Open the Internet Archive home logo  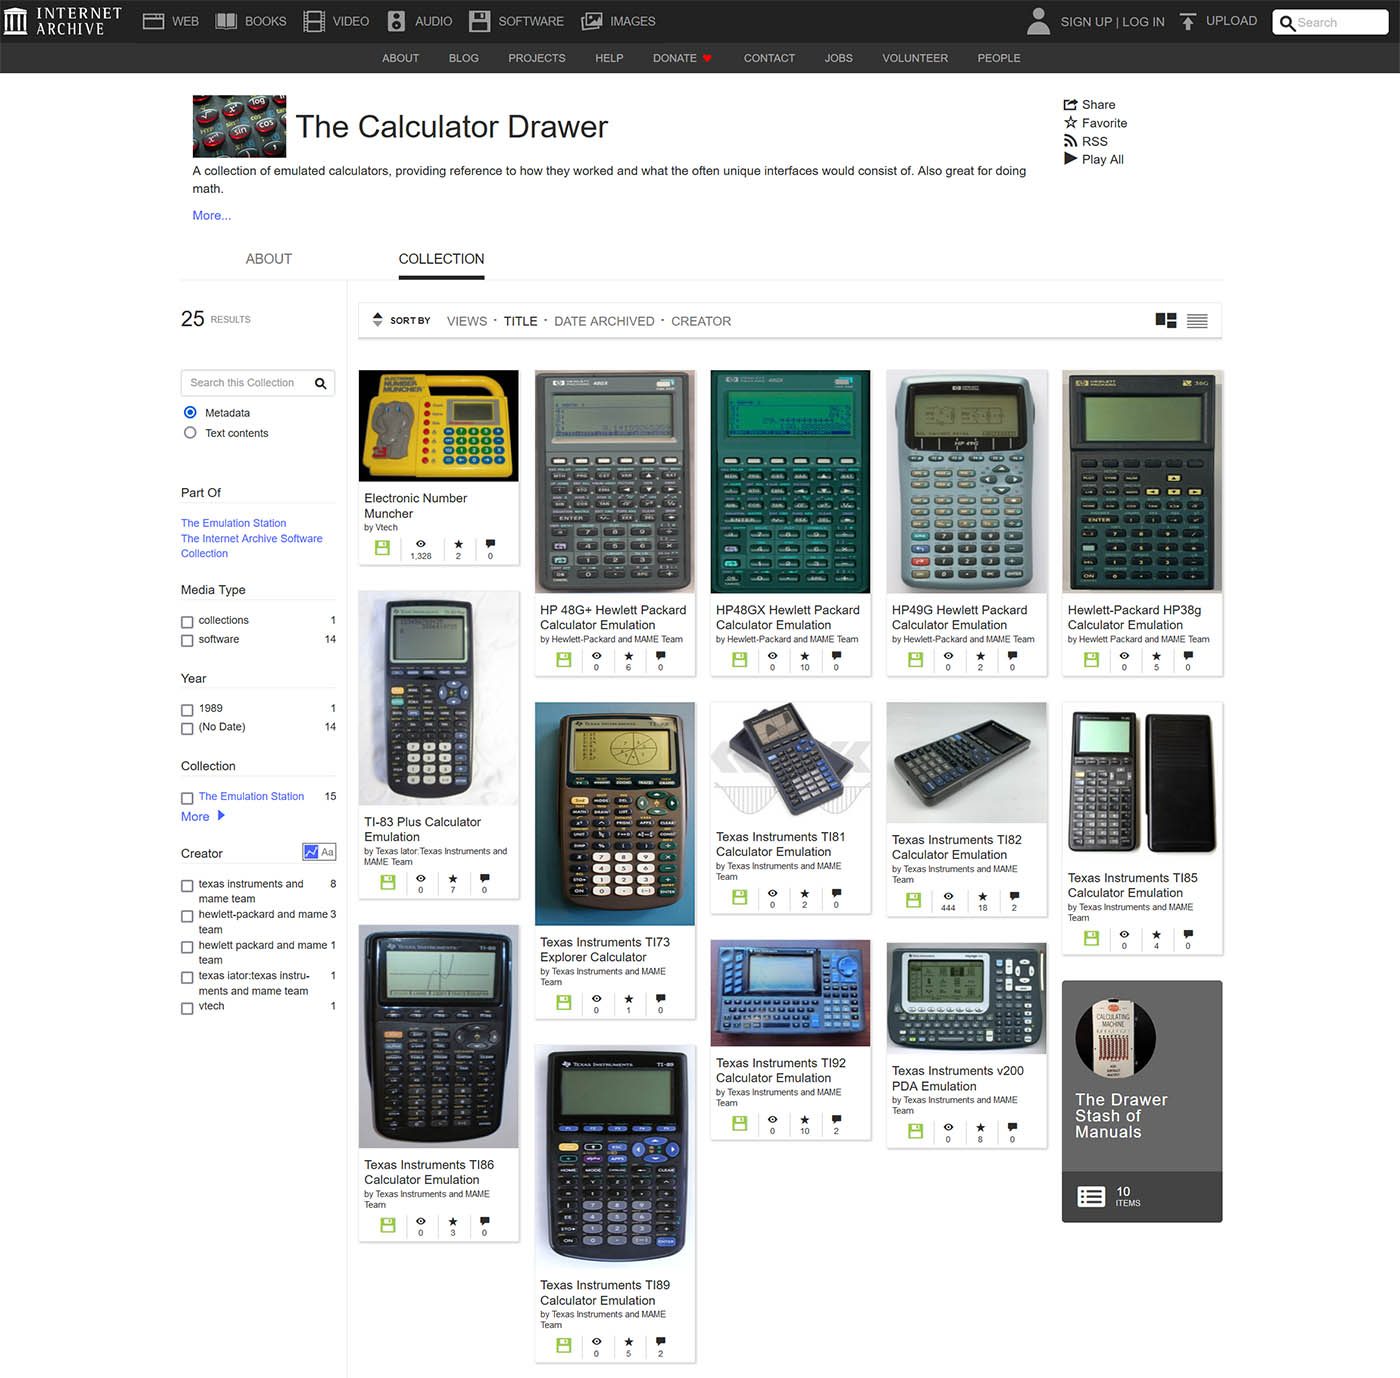pos(62,21)
